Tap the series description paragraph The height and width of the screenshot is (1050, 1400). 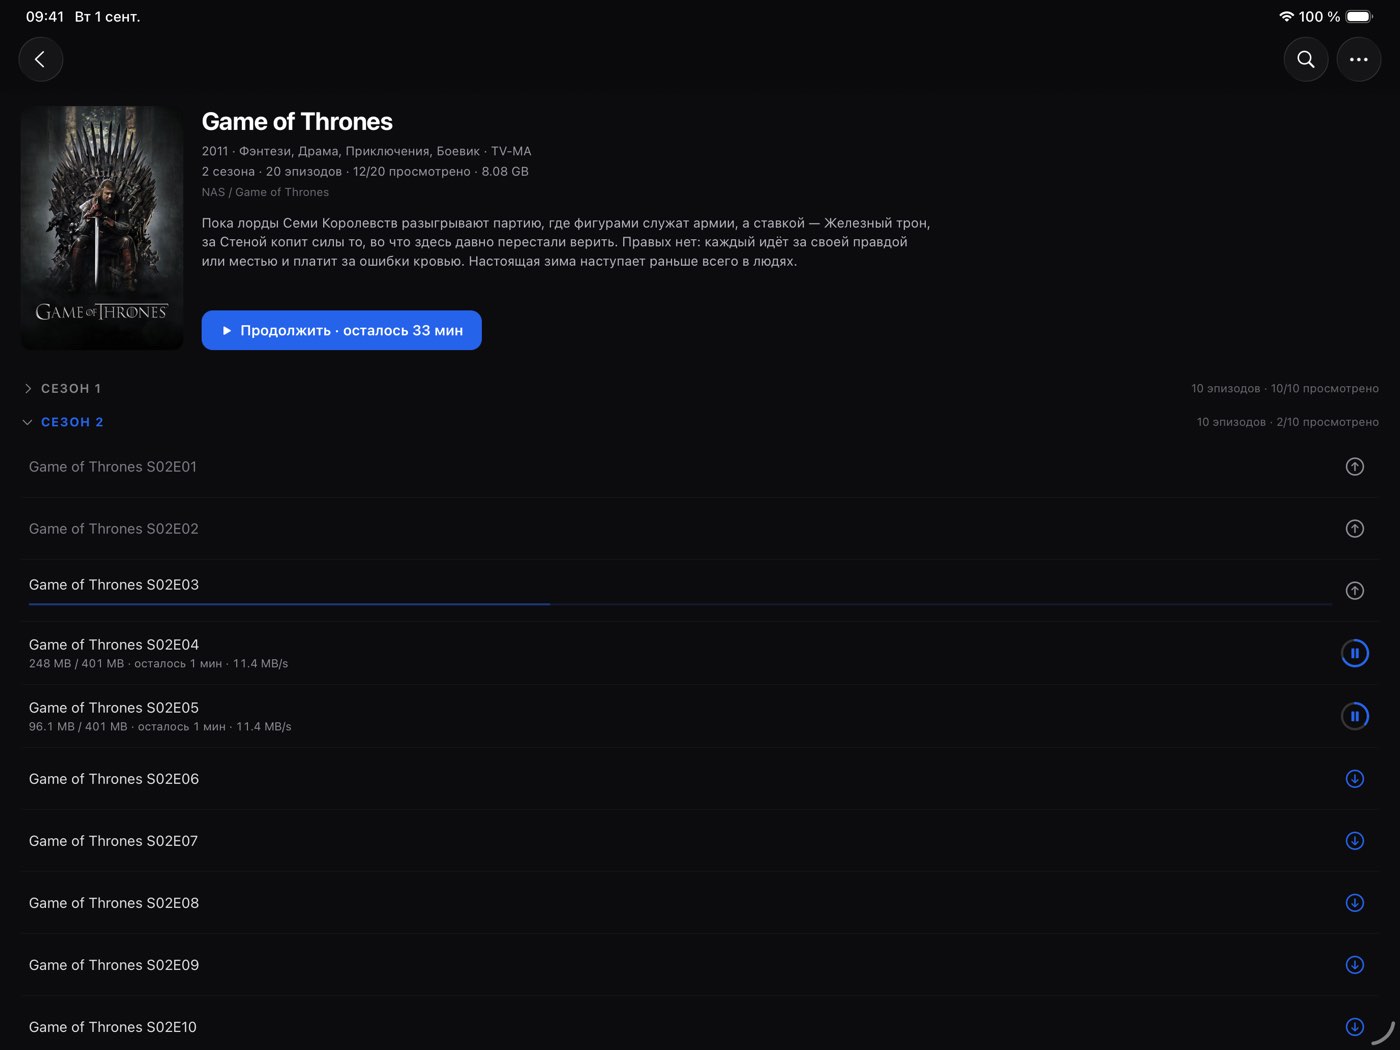click(x=566, y=242)
